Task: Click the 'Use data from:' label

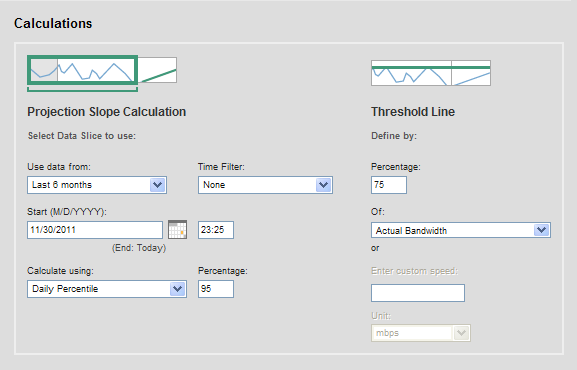Action: click(x=59, y=167)
